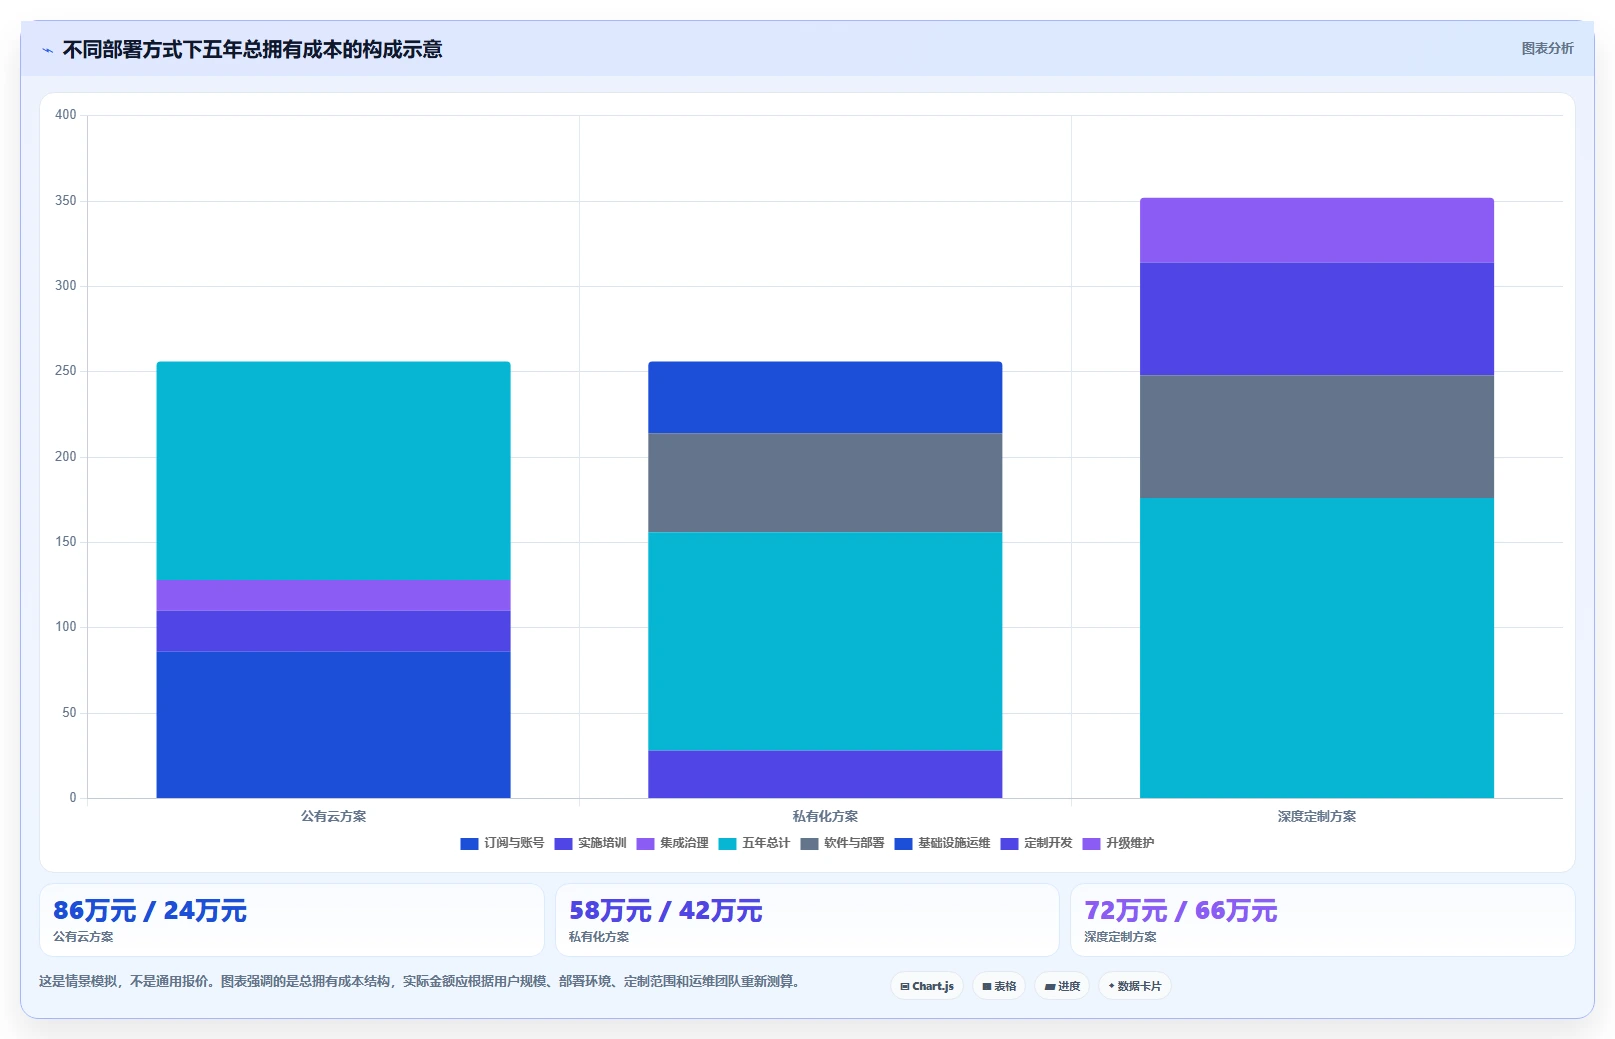Click the bottom blue segment of 公有云方案 bar

tap(333, 725)
